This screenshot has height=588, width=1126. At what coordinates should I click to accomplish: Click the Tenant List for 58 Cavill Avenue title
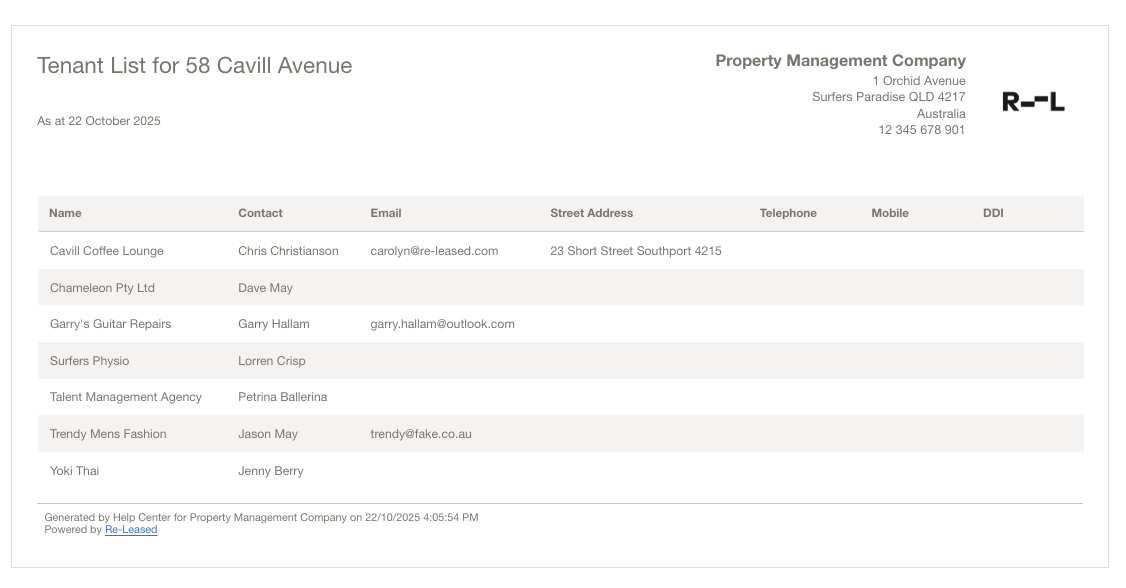point(194,66)
